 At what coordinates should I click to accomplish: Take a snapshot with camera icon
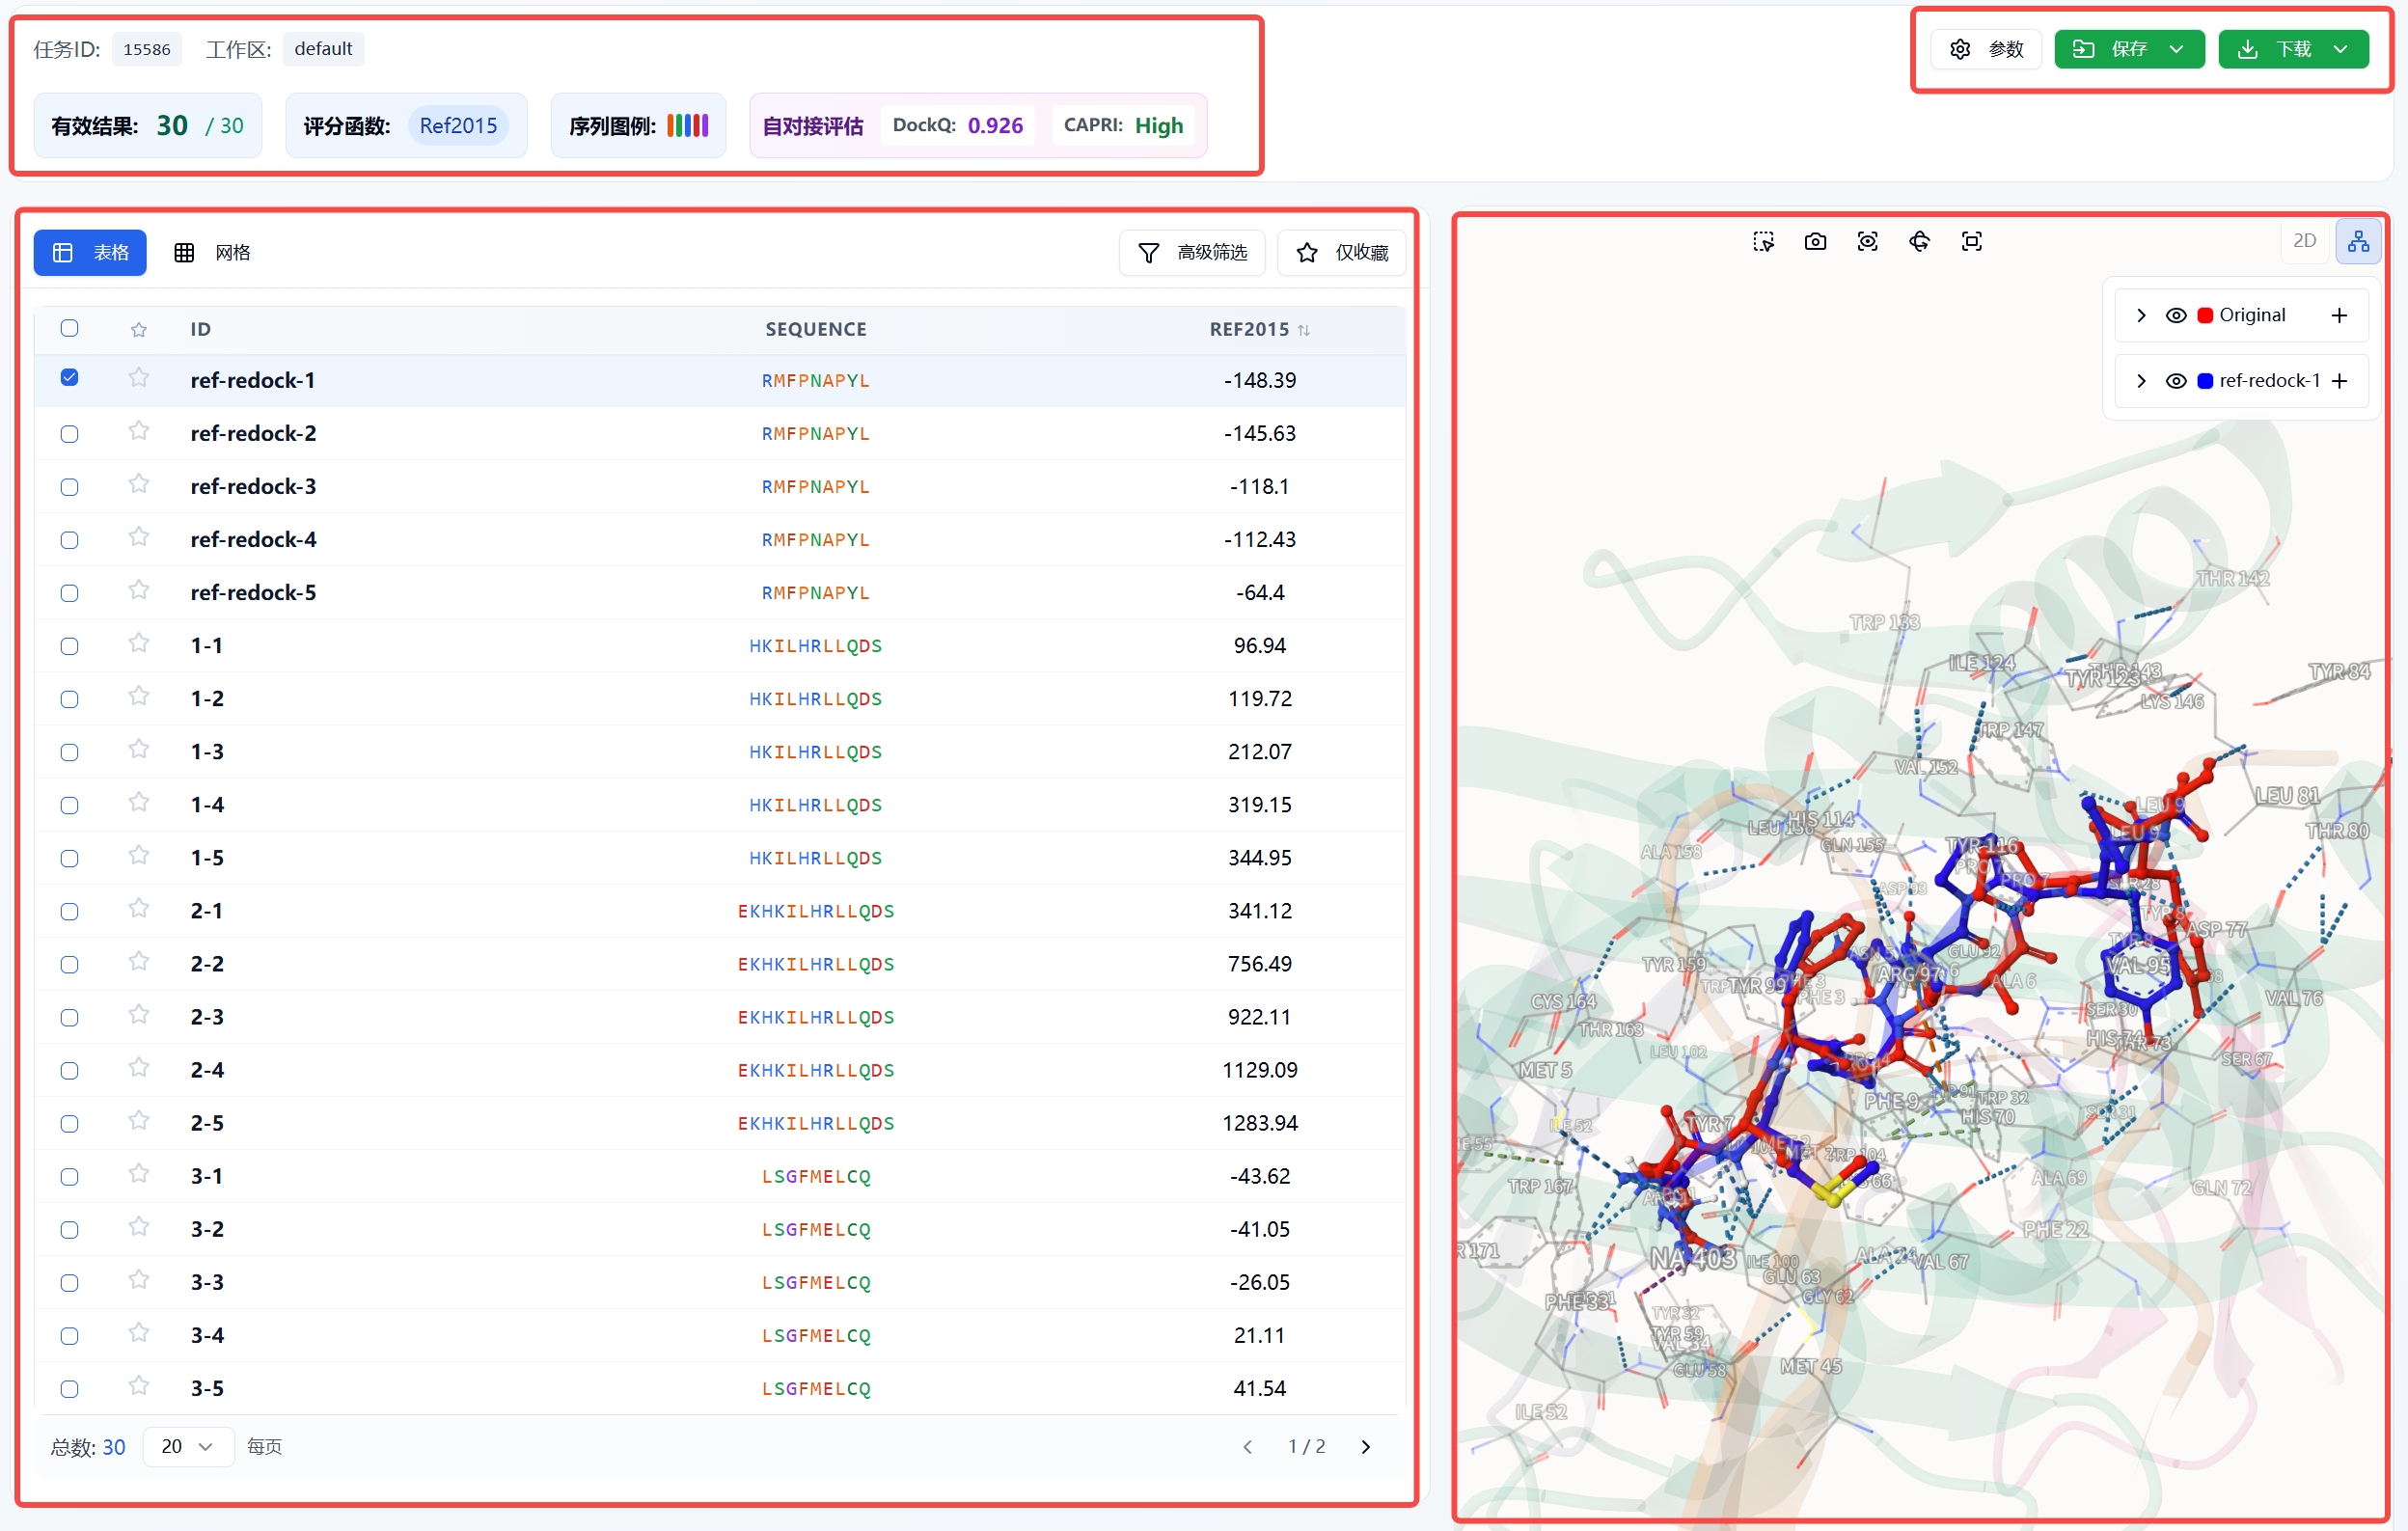1815,241
